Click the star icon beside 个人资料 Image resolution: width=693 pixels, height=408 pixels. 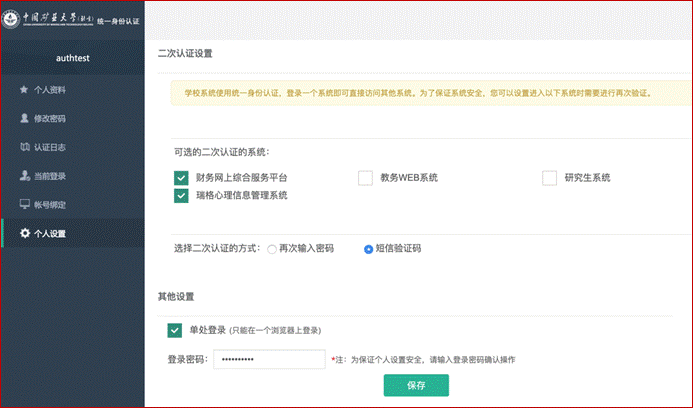click(24, 90)
